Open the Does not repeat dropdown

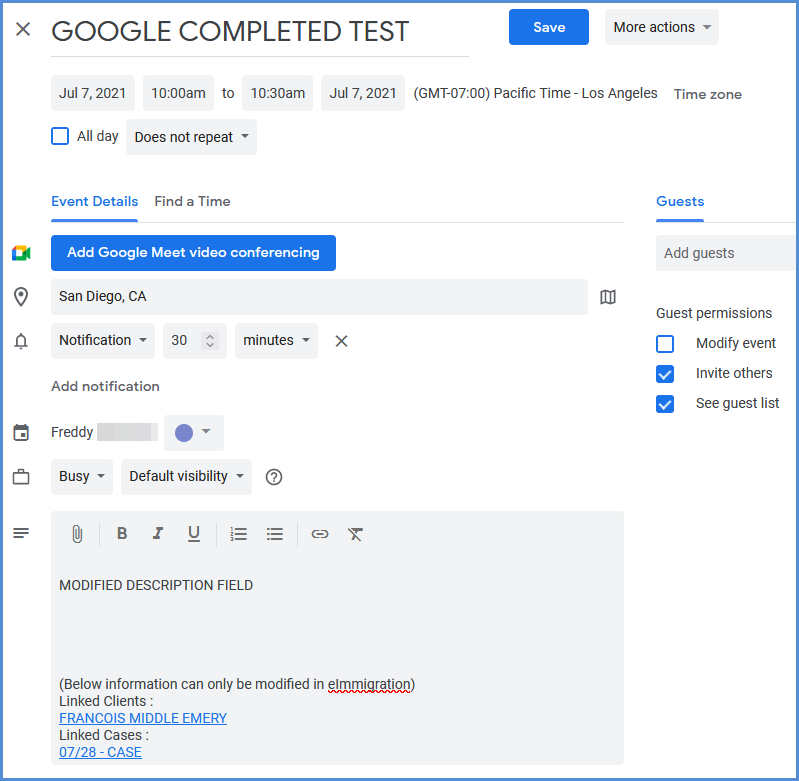point(191,137)
